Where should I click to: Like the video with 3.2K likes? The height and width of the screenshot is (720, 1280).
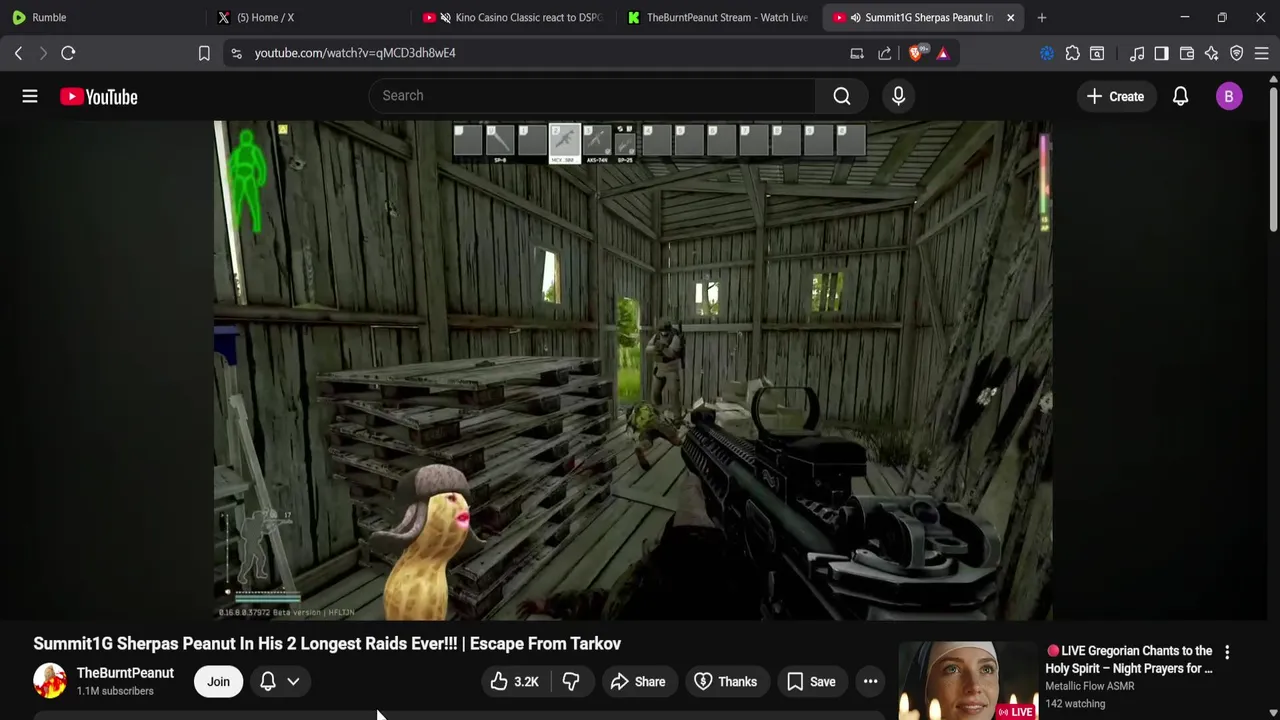515,682
